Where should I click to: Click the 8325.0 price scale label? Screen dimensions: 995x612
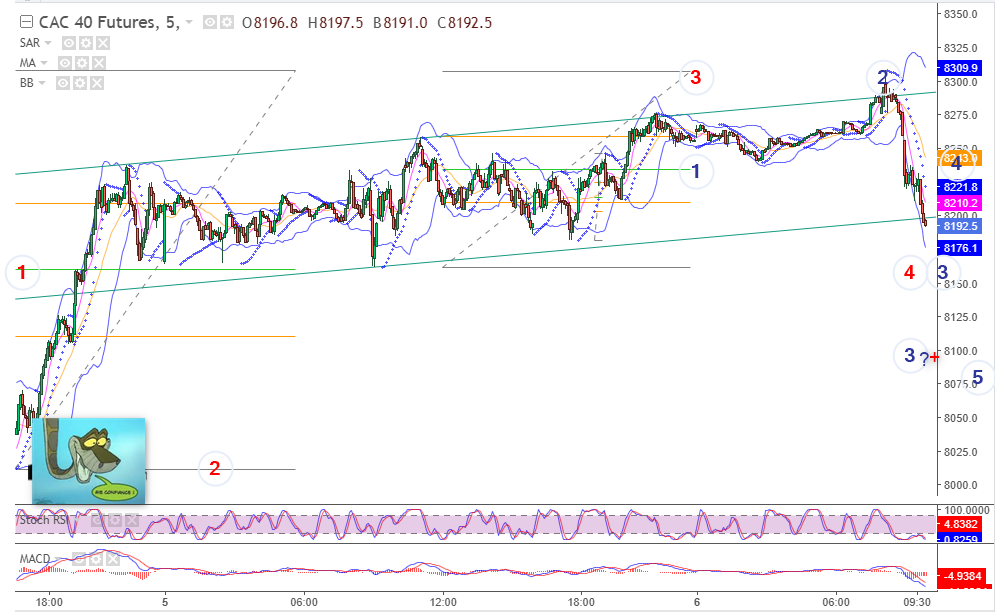[x=960, y=48]
